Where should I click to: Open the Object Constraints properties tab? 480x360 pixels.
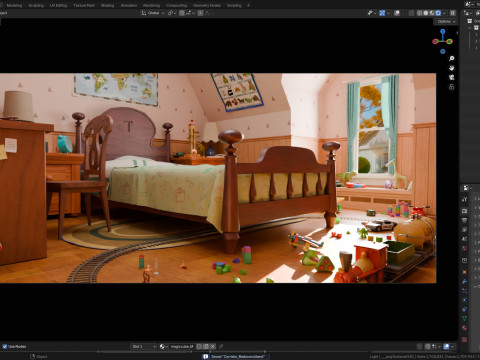465,309
